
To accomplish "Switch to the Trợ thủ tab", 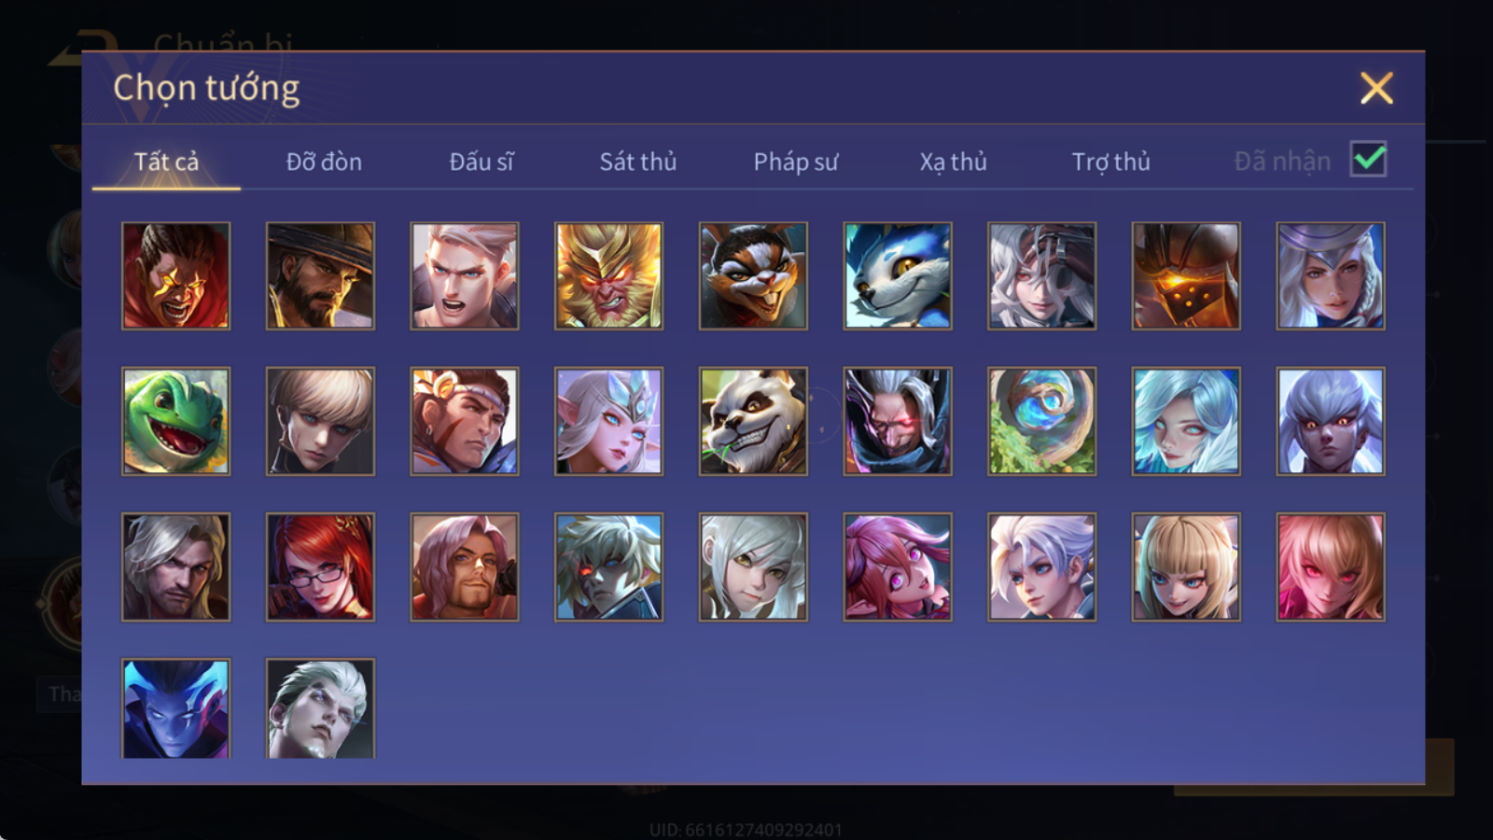I will click(1111, 161).
